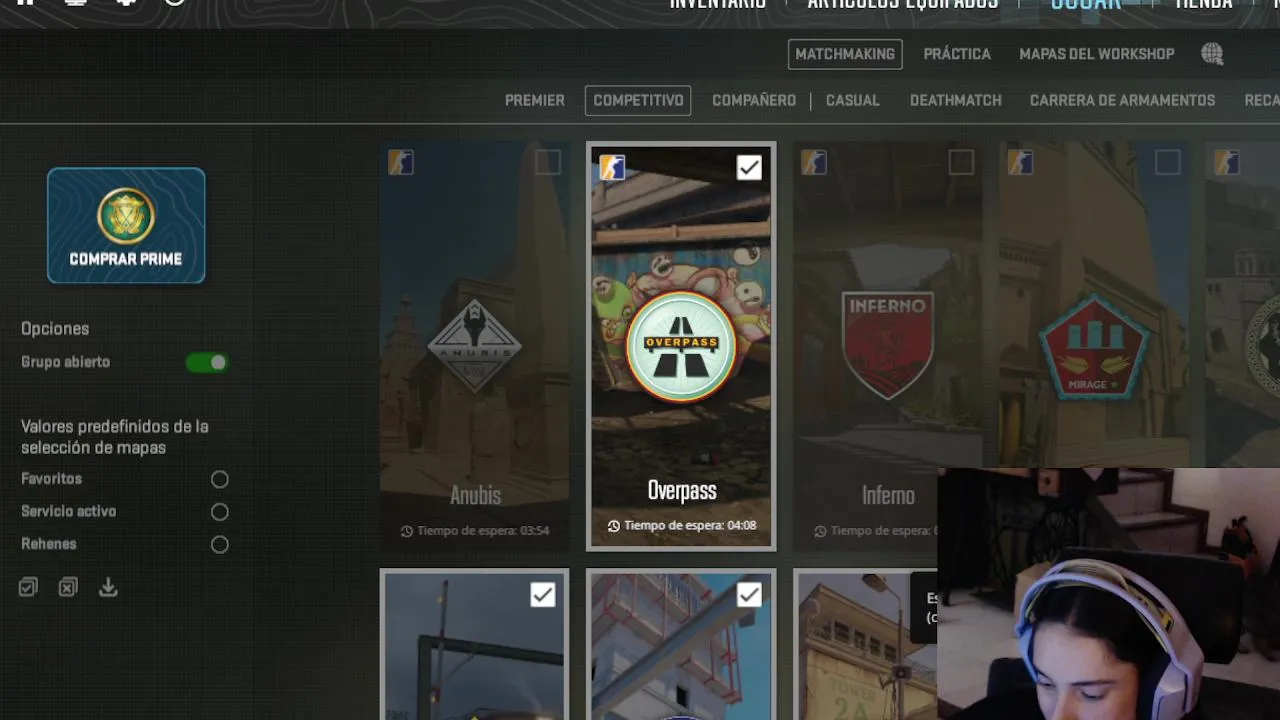Click the Anubis wait time 03:54 text
This screenshot has height=720, width=1280.
tap(483, 531)
